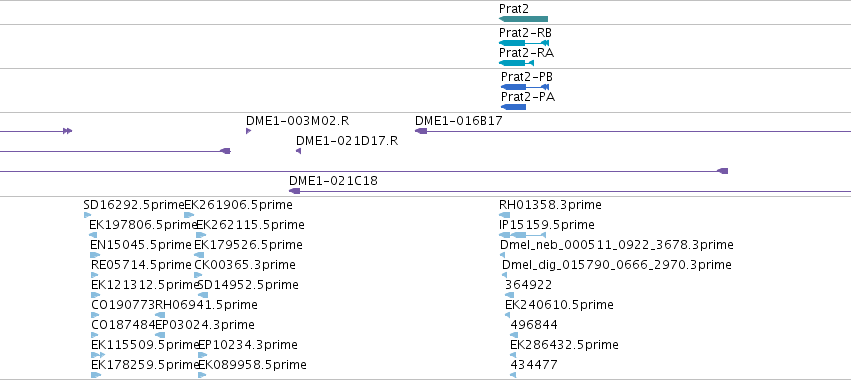The image size is (851, 380).
Task: Select the Dmel_neb_000511_0922_3678.3prime label
Action: click(617, 245)
